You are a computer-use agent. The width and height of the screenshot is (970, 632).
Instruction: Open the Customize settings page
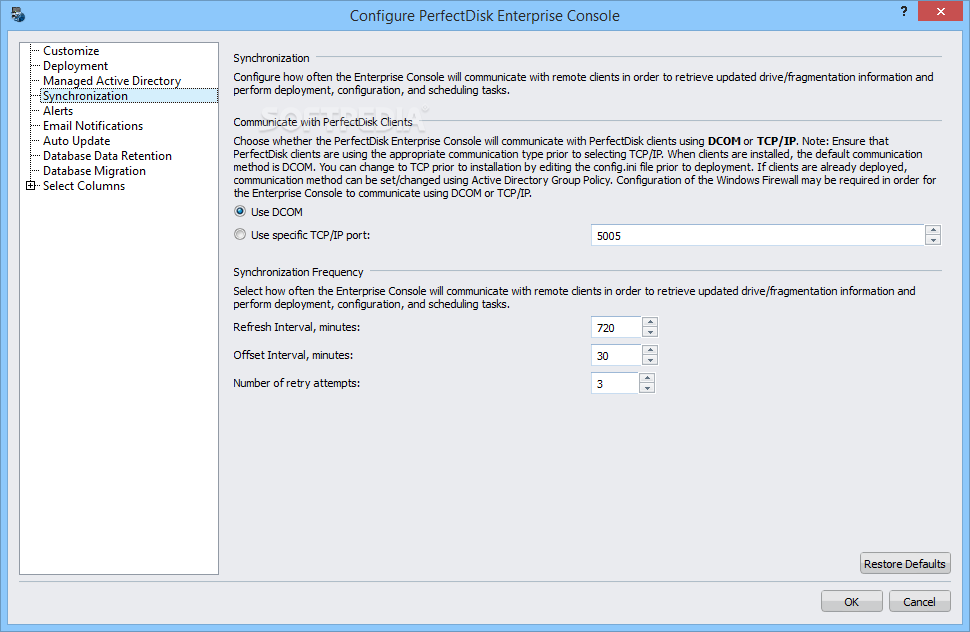pos(71,51)
